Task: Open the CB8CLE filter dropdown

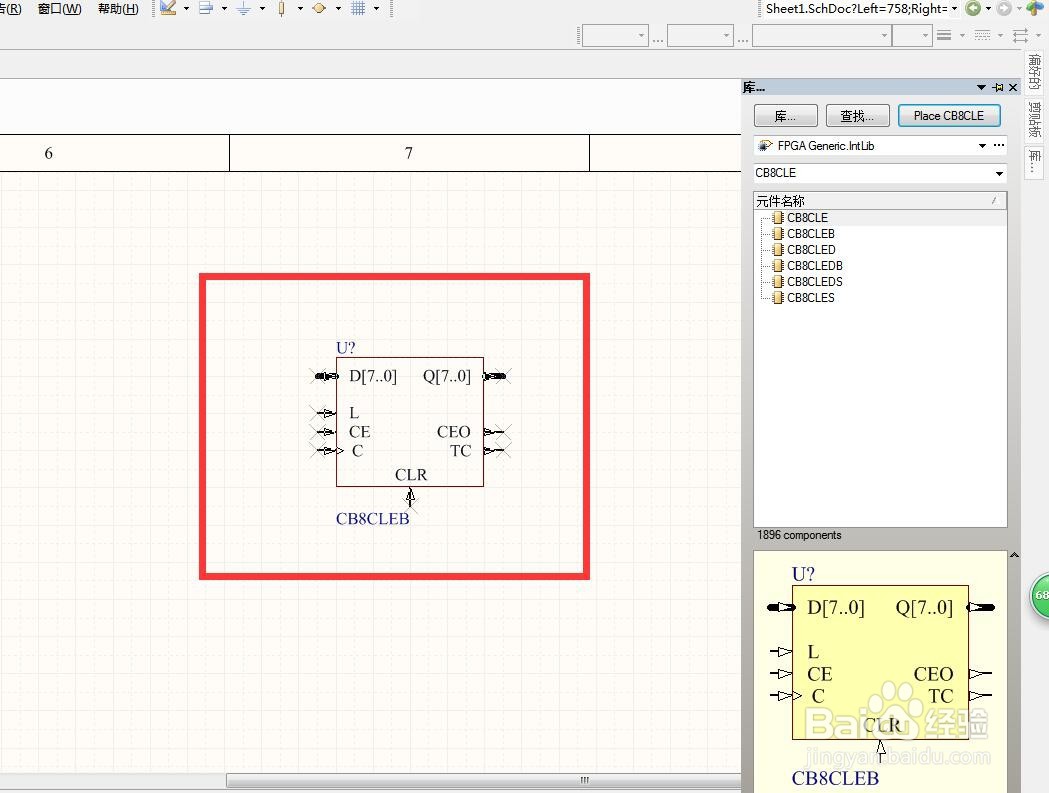Action: (999, 173)
